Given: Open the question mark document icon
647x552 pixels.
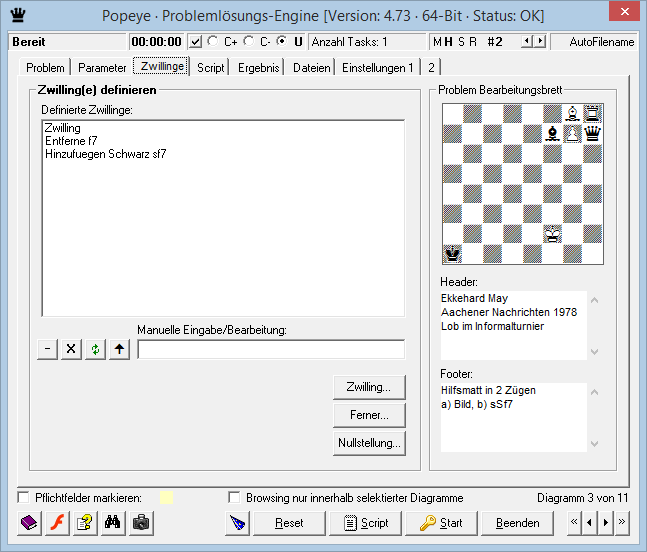Looking at the screenshot, I should pos(85,523).
